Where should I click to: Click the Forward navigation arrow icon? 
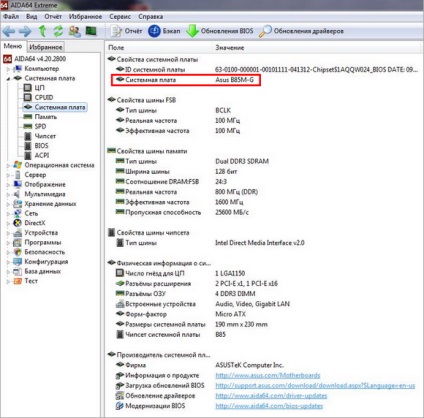coord(25,31)
